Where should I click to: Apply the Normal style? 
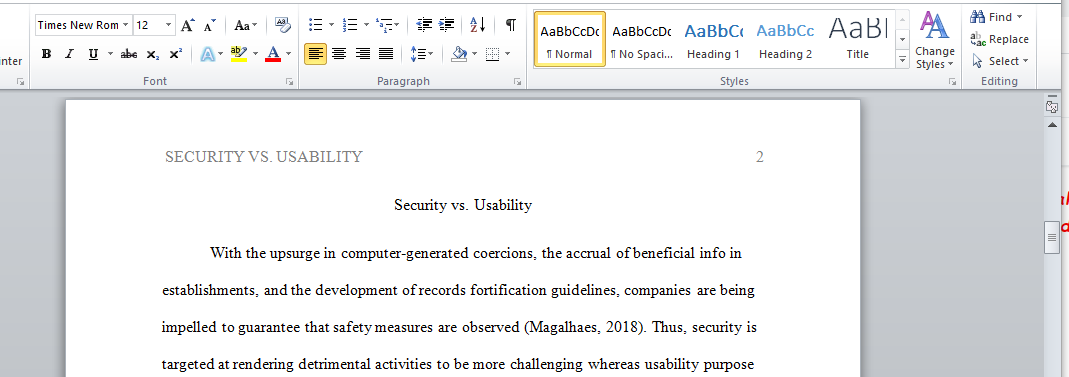click(570, 39)
